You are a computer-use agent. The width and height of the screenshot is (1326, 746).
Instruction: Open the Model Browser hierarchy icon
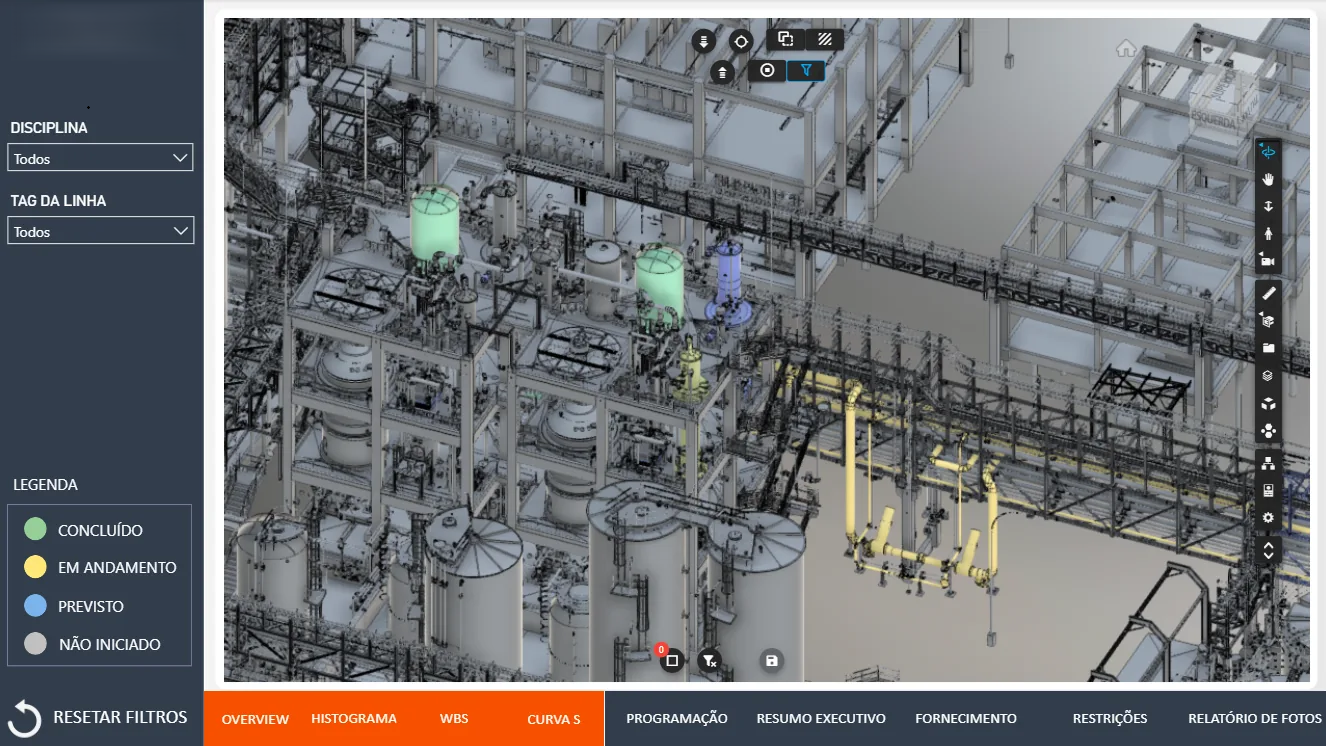click(1268, 463)
